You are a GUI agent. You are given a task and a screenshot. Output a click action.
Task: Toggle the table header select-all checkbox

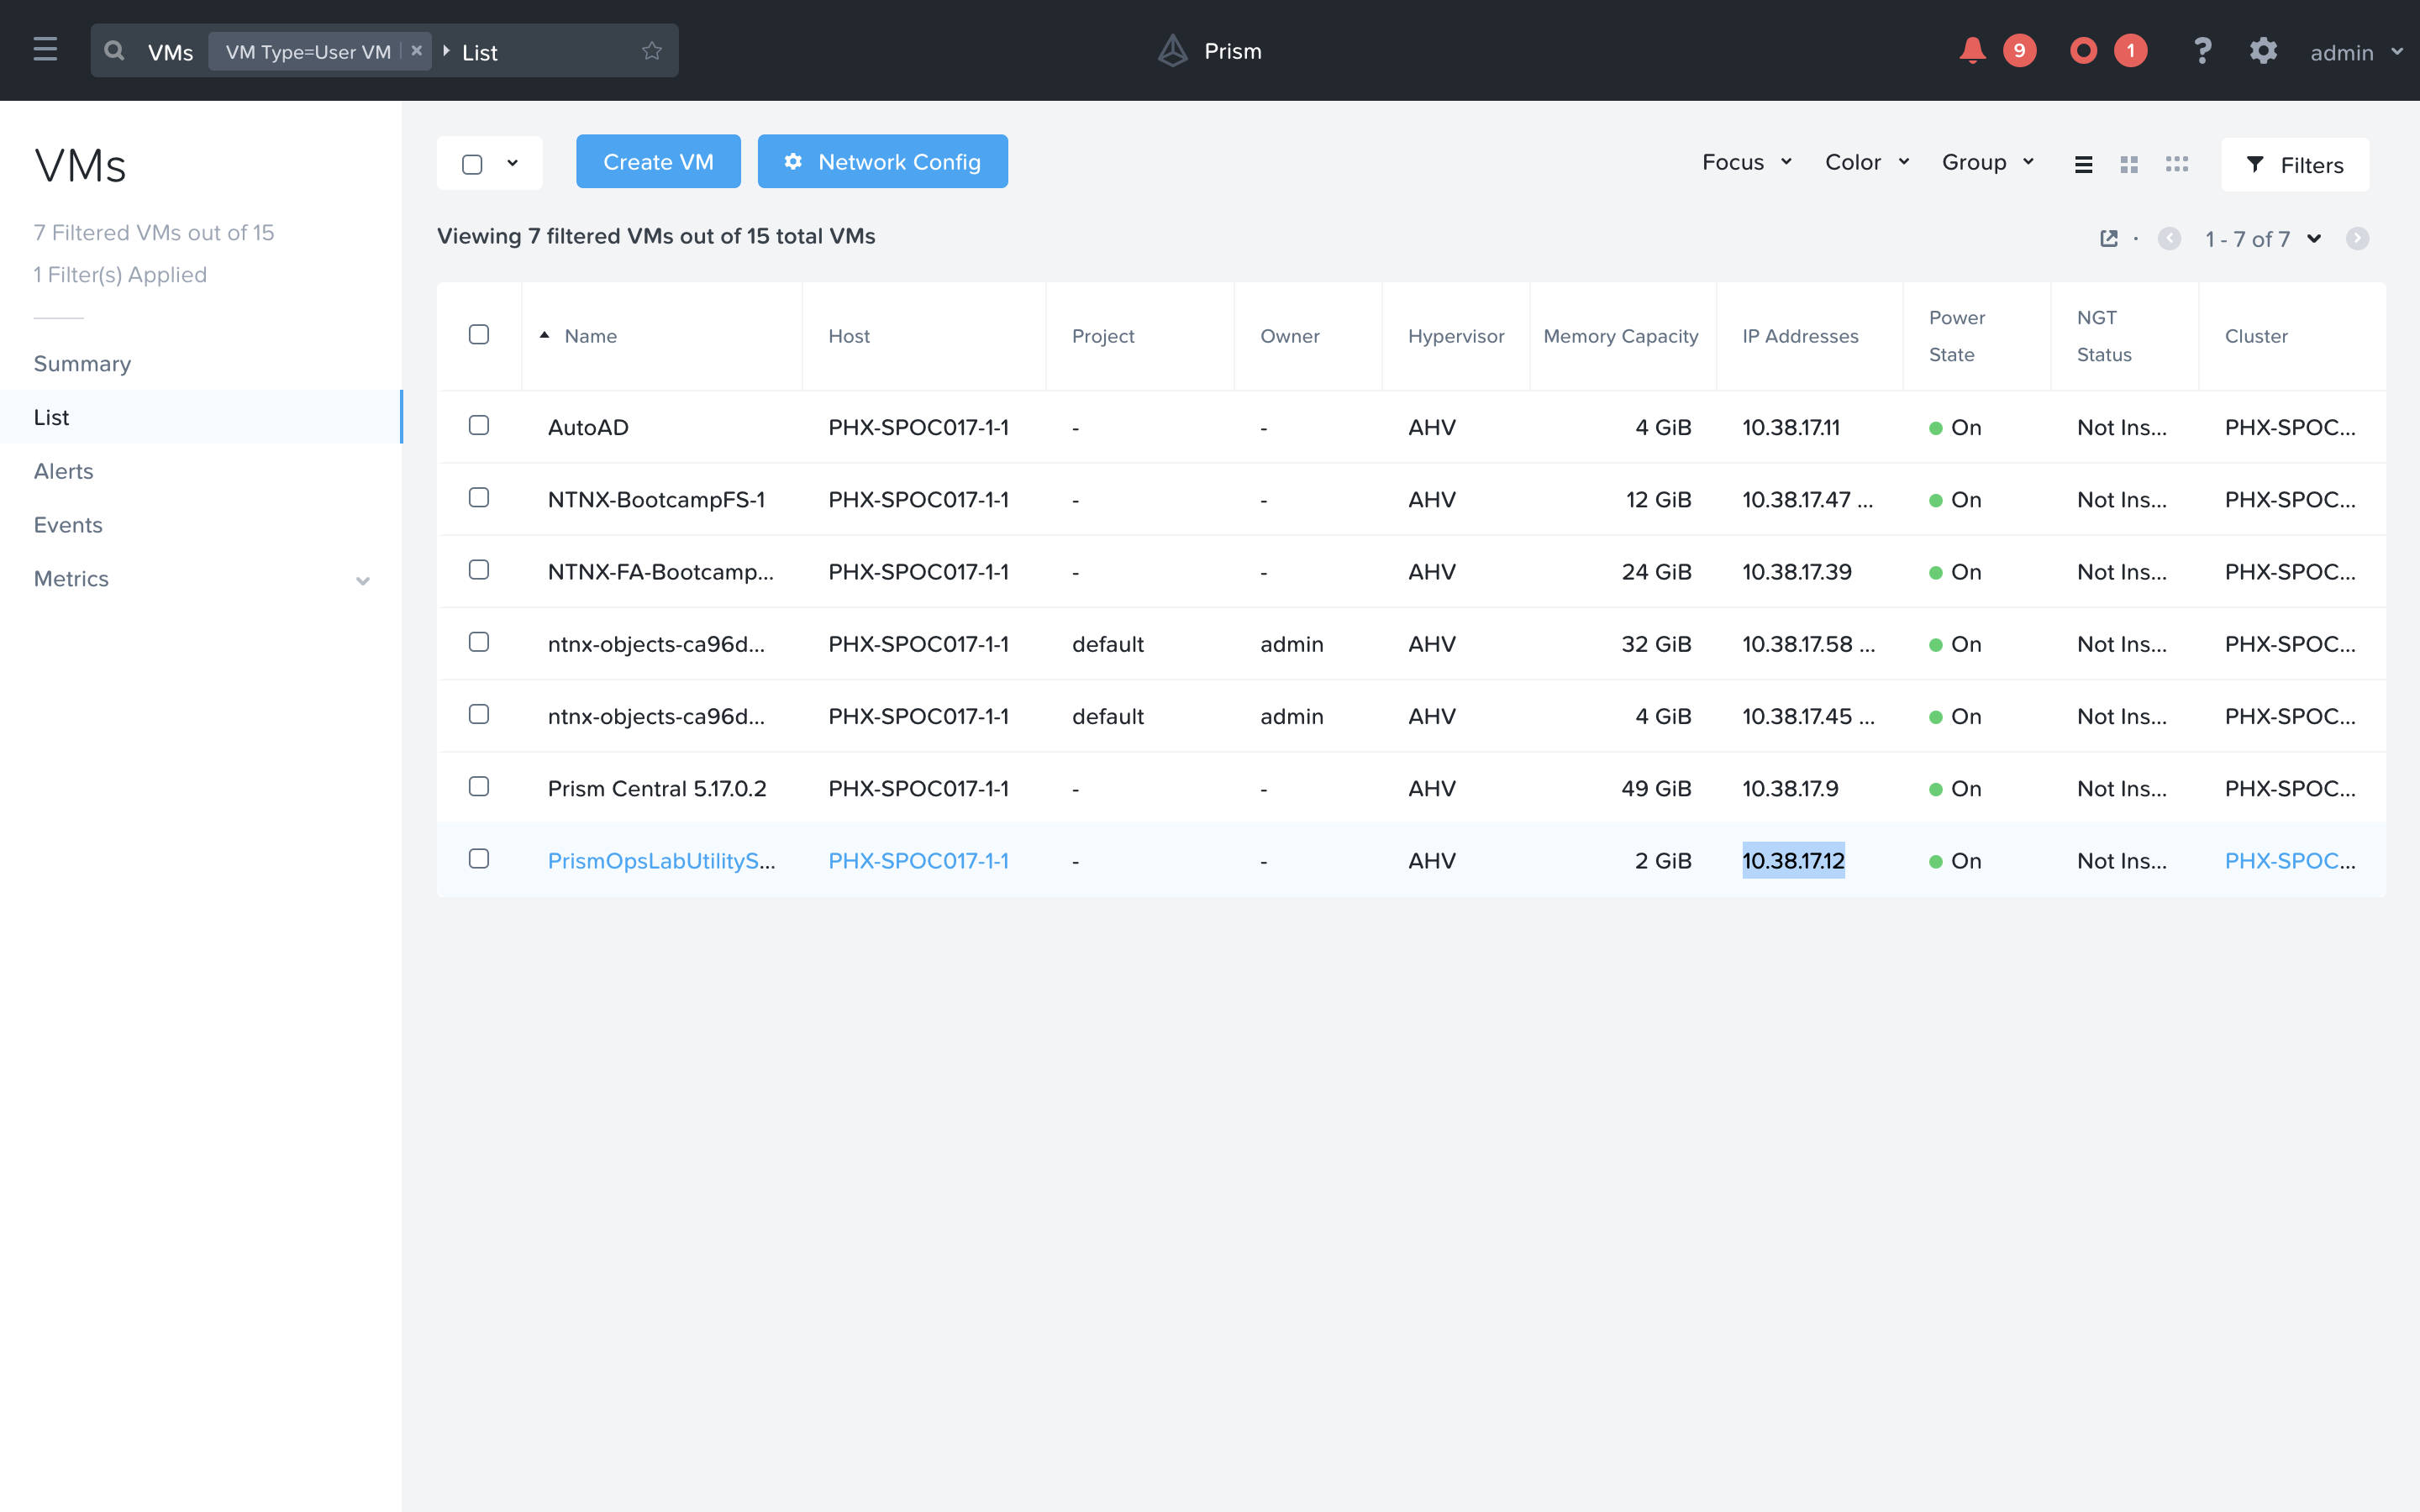click(x=479, y=334)
